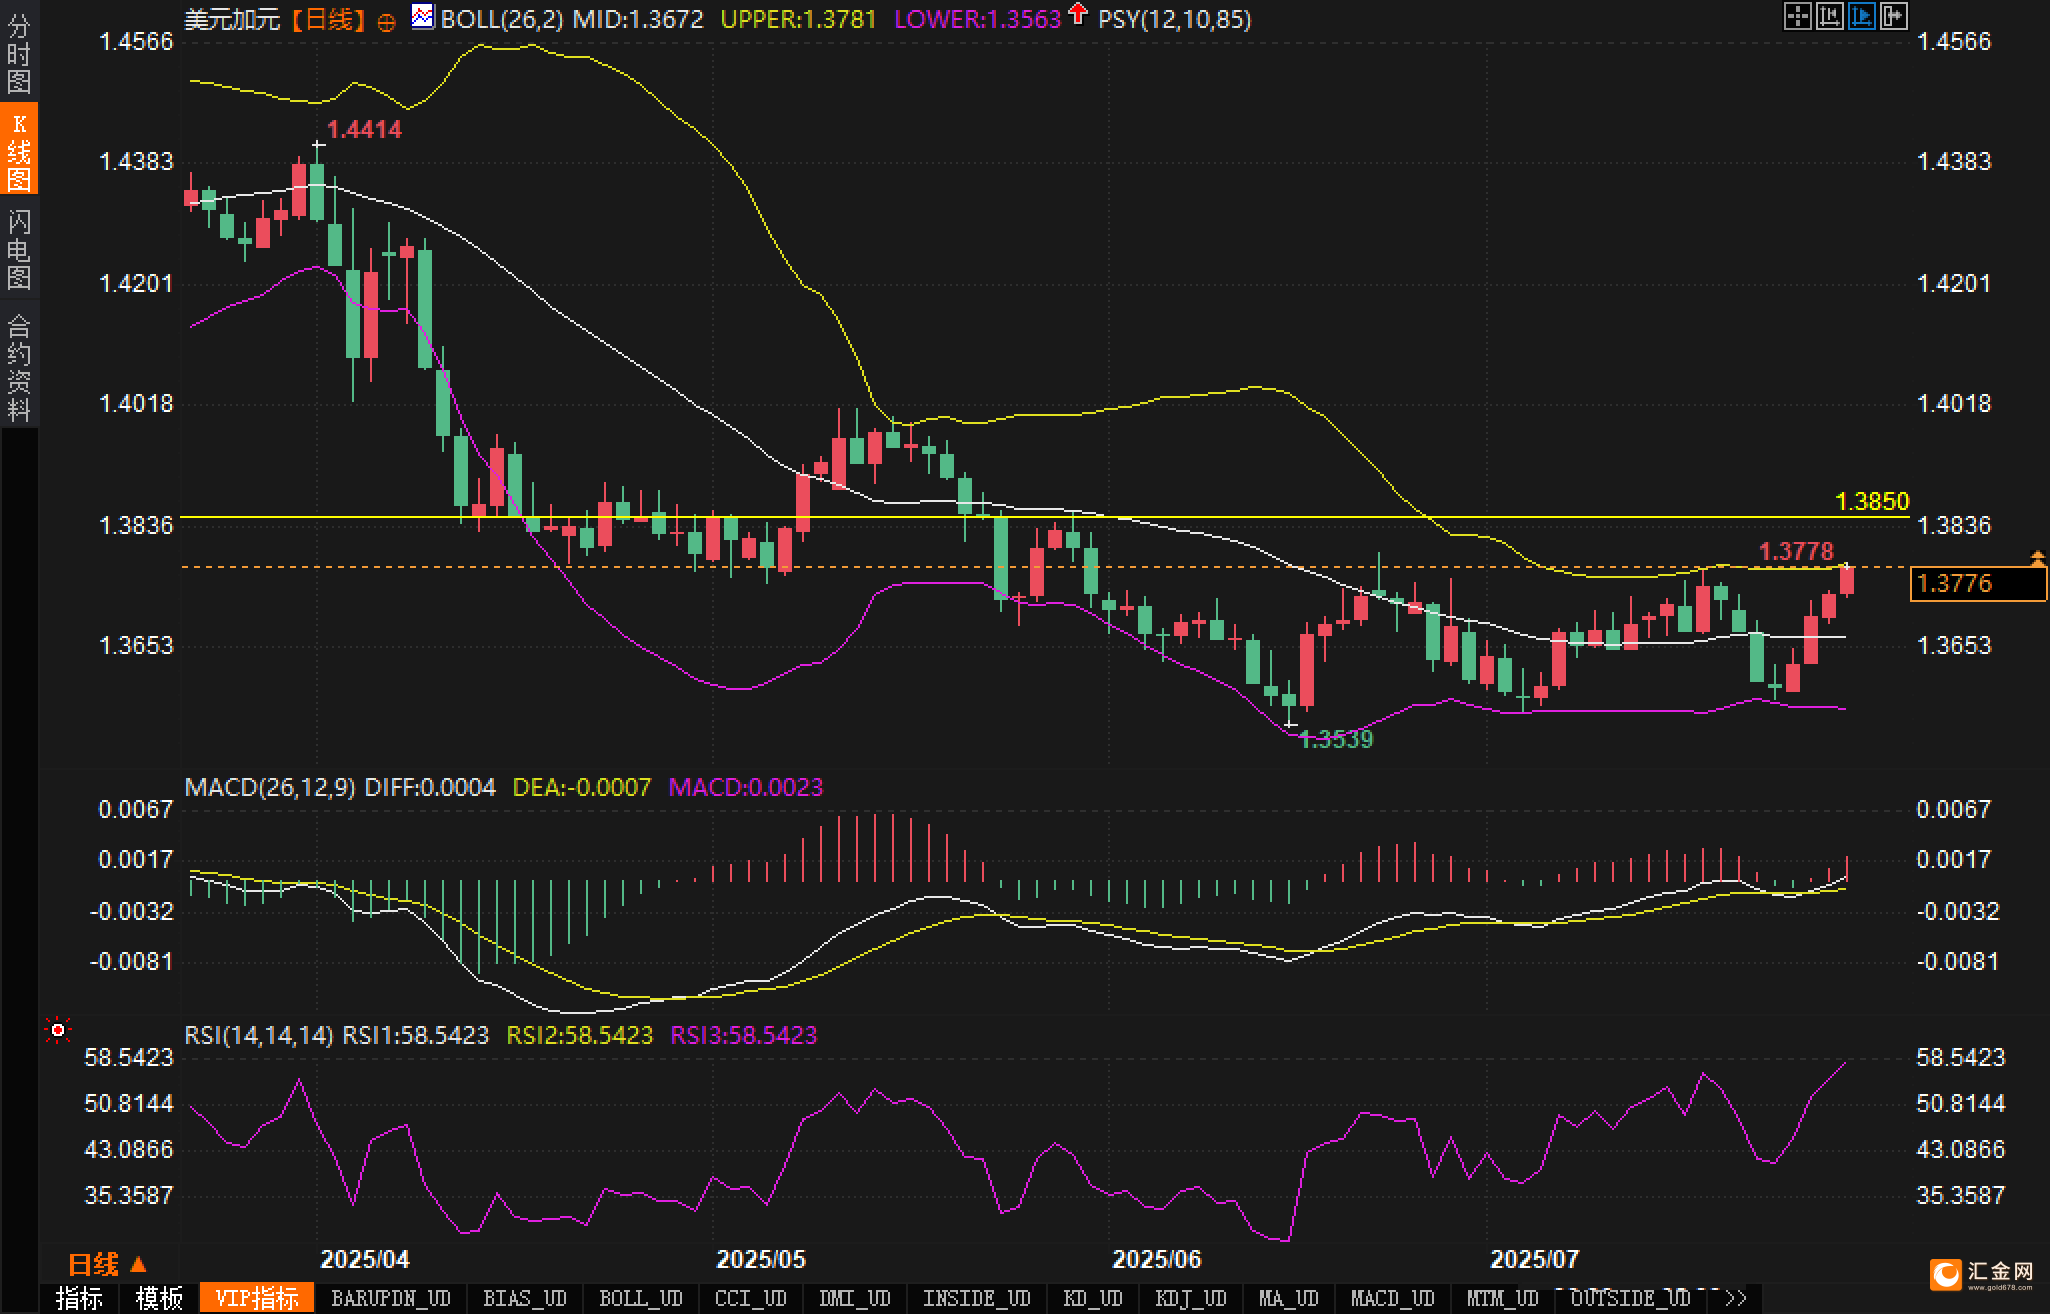Click the MID:1.3672 value

(x=638, y=19)
